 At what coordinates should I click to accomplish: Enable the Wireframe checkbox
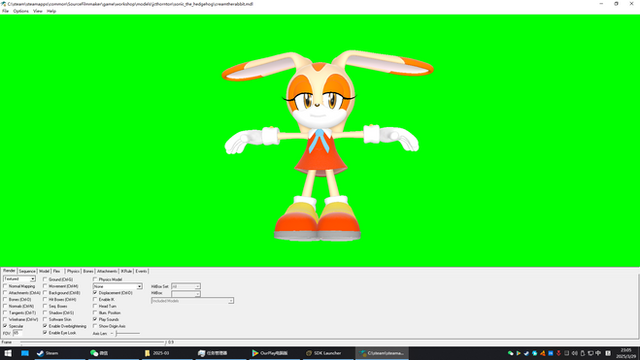point(5,319)
